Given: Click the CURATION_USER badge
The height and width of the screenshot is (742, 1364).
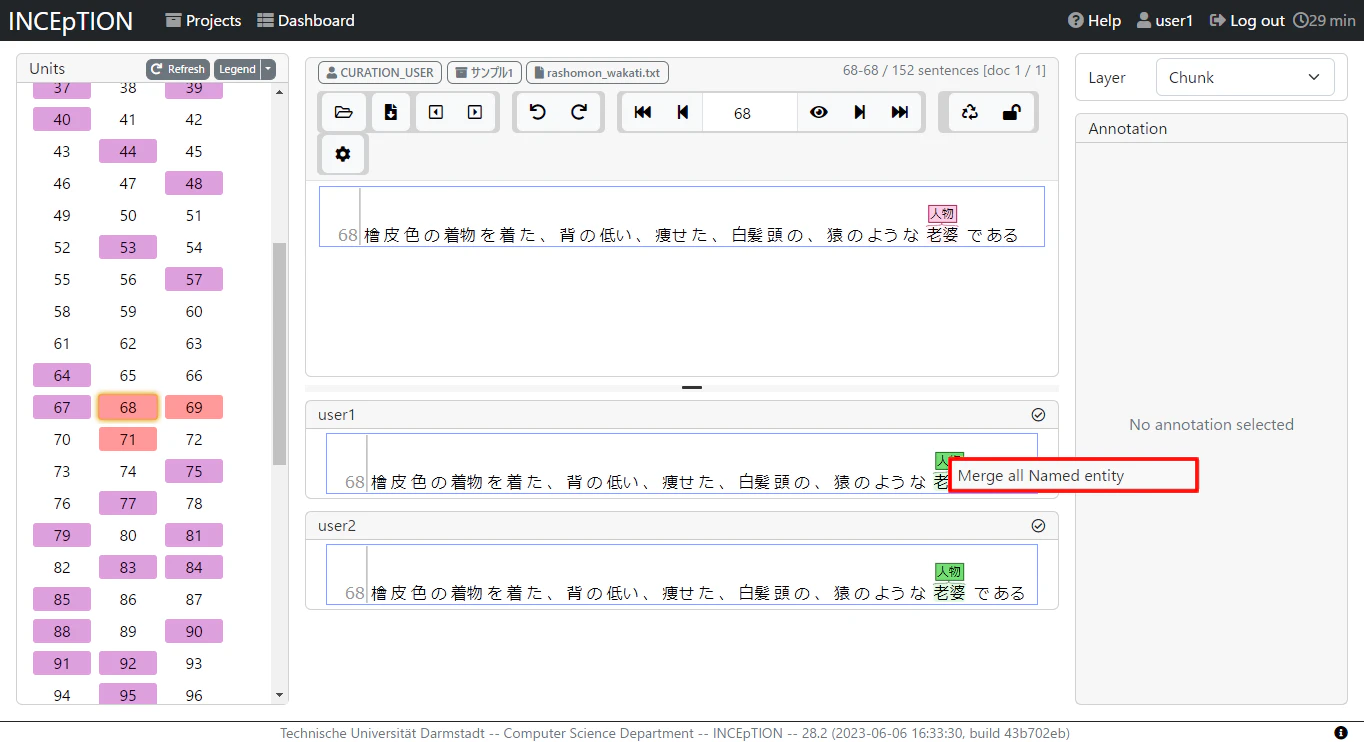Looking at the screenshot, I should (x=380, y=72).
